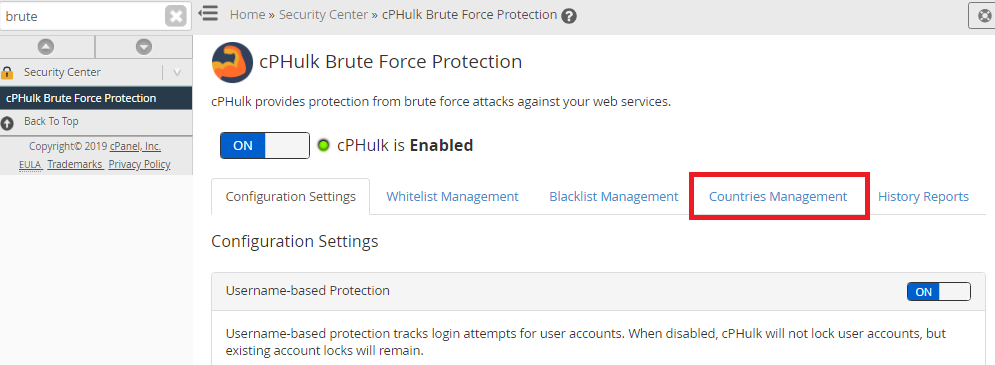This screenshot has height=365, width=995.
Task: Open the Countries Management tab
Action: pos(778,197)
